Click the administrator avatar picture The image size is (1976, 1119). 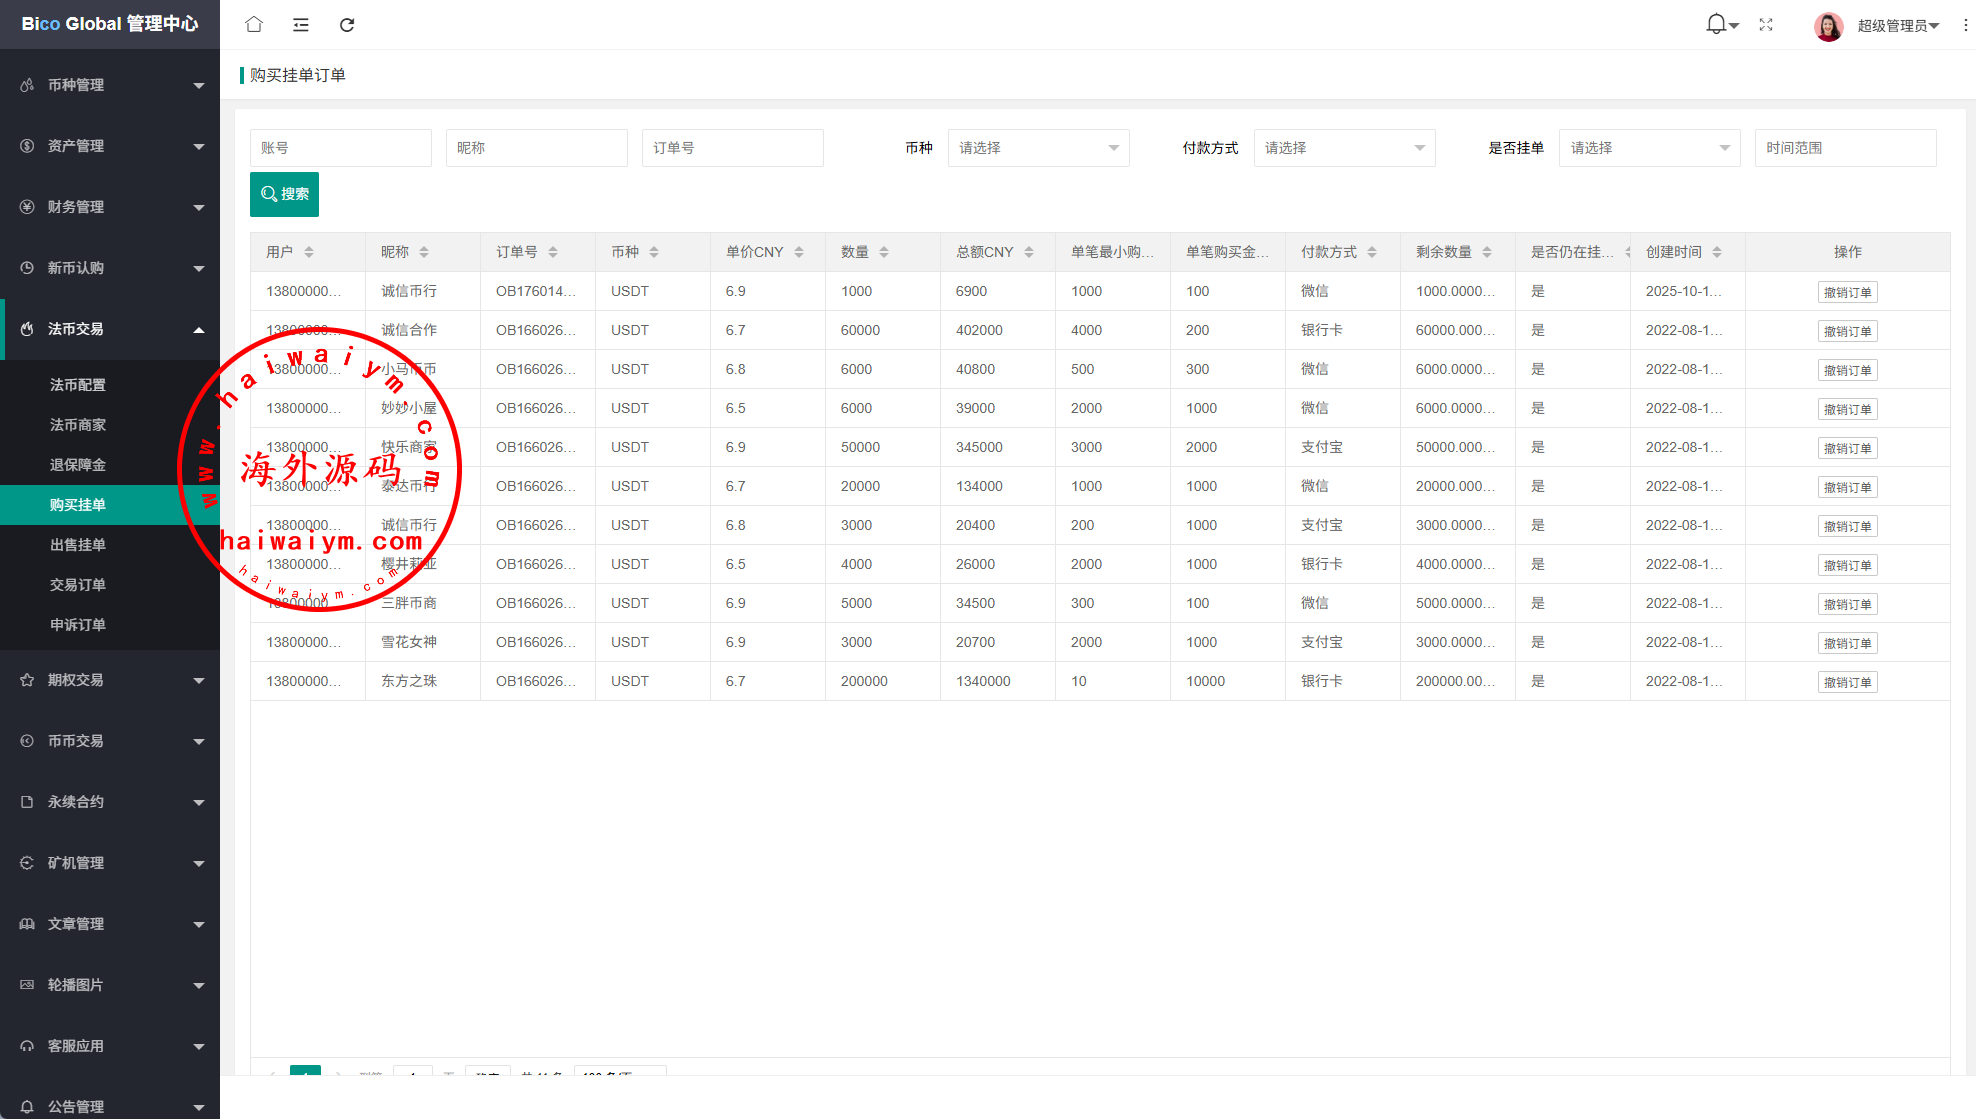click(x=1828, y=26)
